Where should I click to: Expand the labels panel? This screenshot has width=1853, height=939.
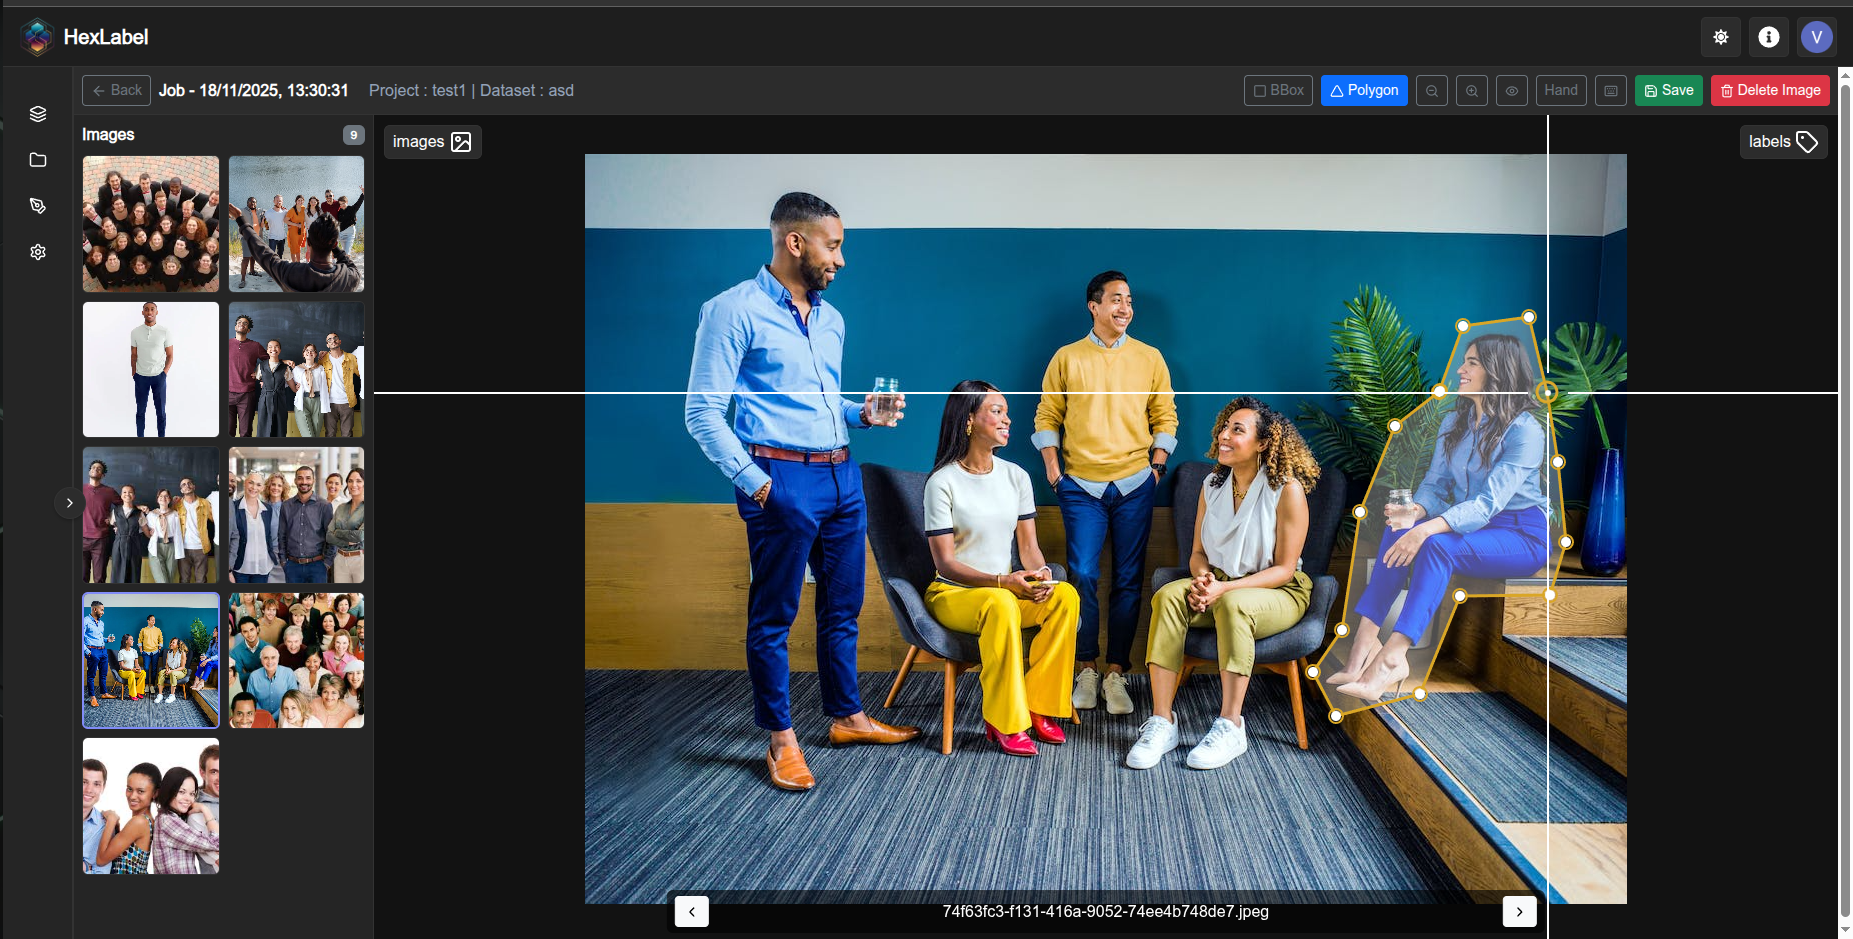(x=1782, y=142)
